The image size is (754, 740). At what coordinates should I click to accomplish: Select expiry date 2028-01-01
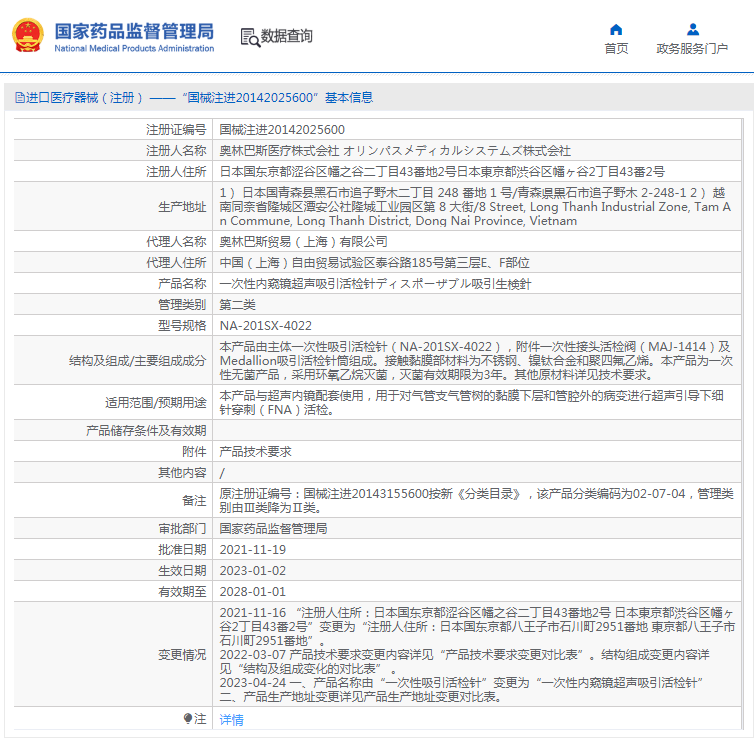click(x=252, y=591)
